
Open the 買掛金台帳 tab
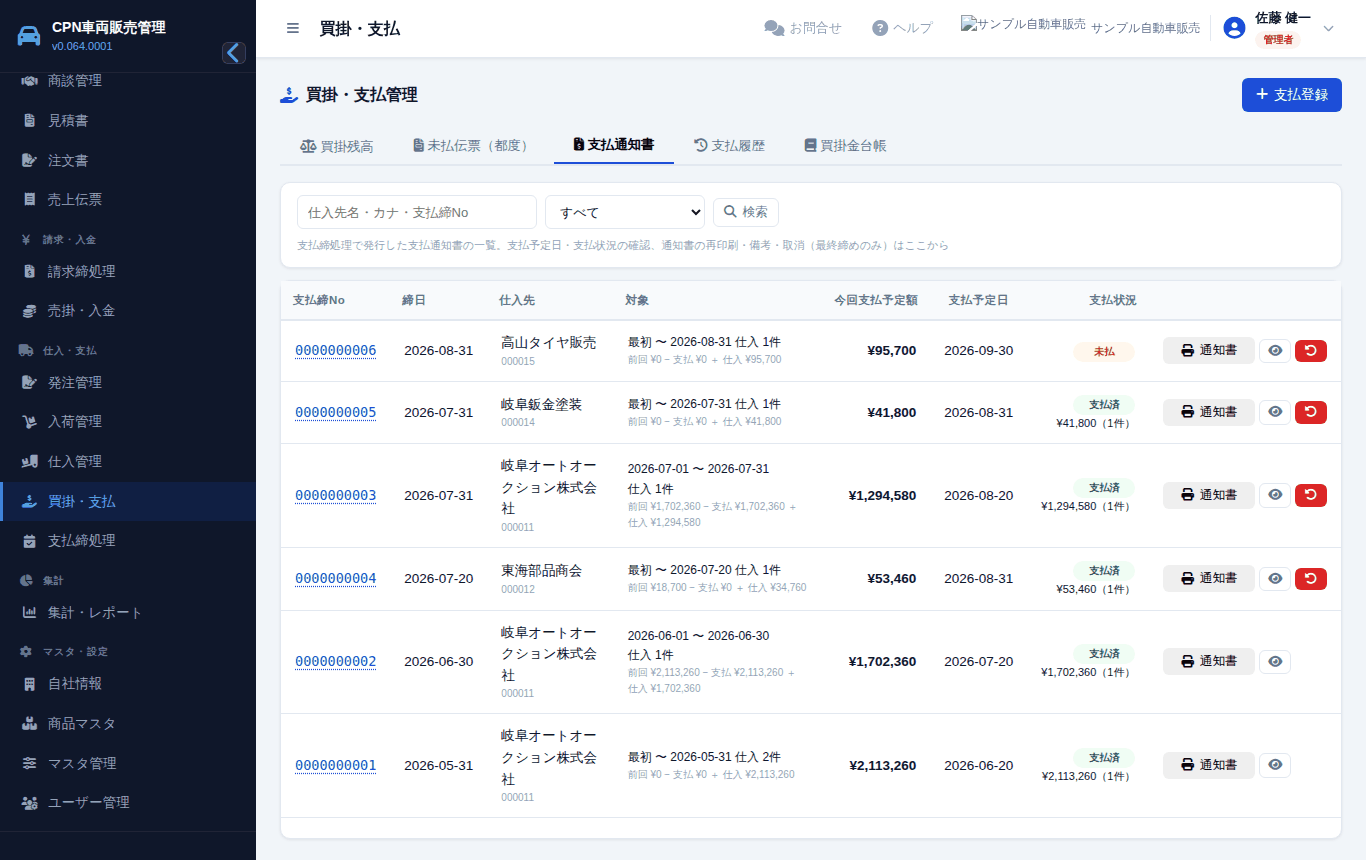coord(845,146)
